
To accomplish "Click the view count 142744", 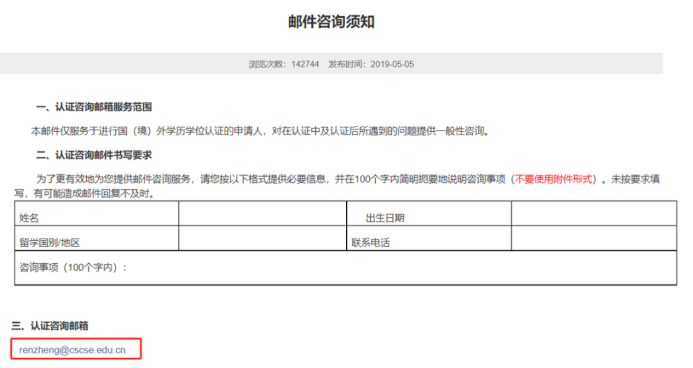I will coord(305,64).
